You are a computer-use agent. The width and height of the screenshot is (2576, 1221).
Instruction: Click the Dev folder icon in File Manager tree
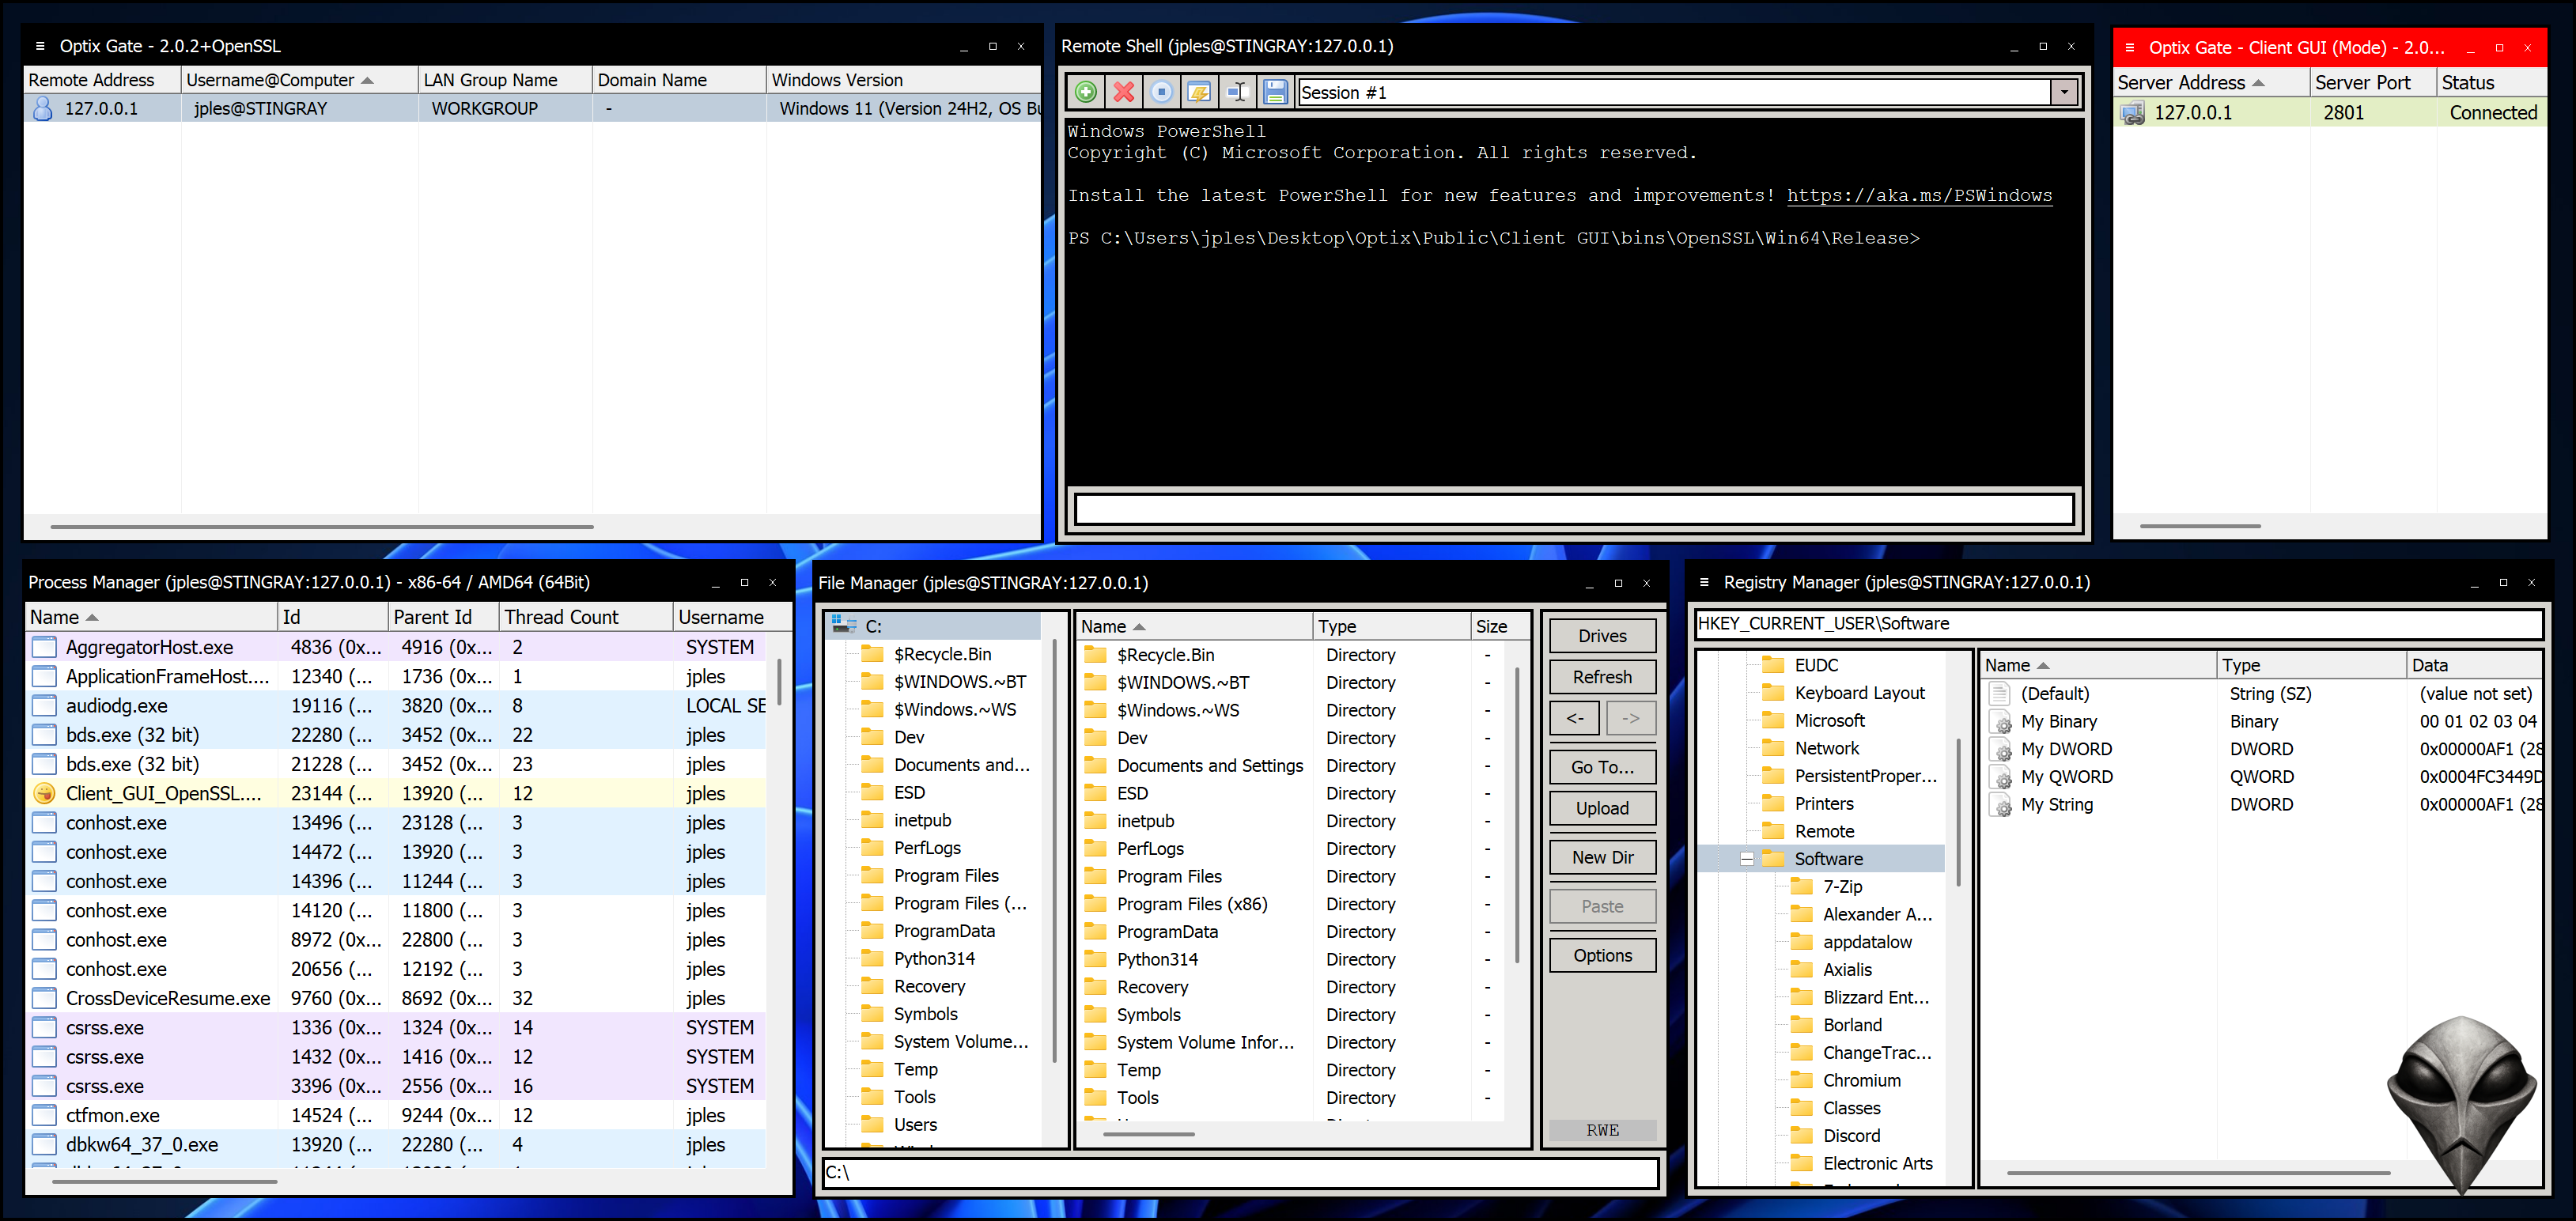click(x=873, y=737)
